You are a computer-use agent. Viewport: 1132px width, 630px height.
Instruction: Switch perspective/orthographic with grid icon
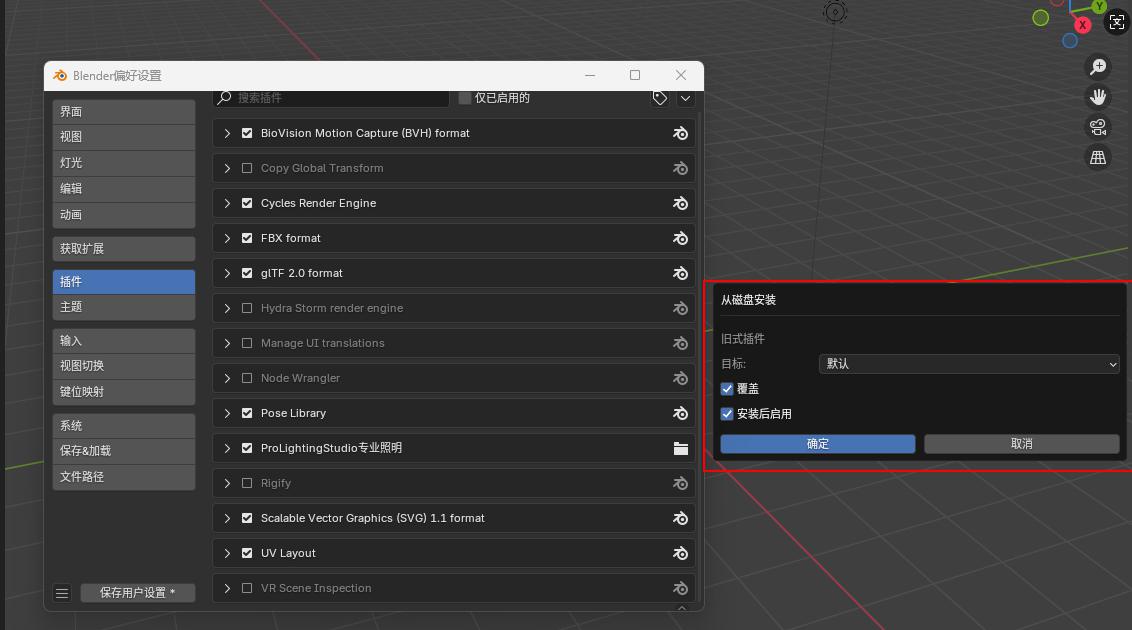1098,157
